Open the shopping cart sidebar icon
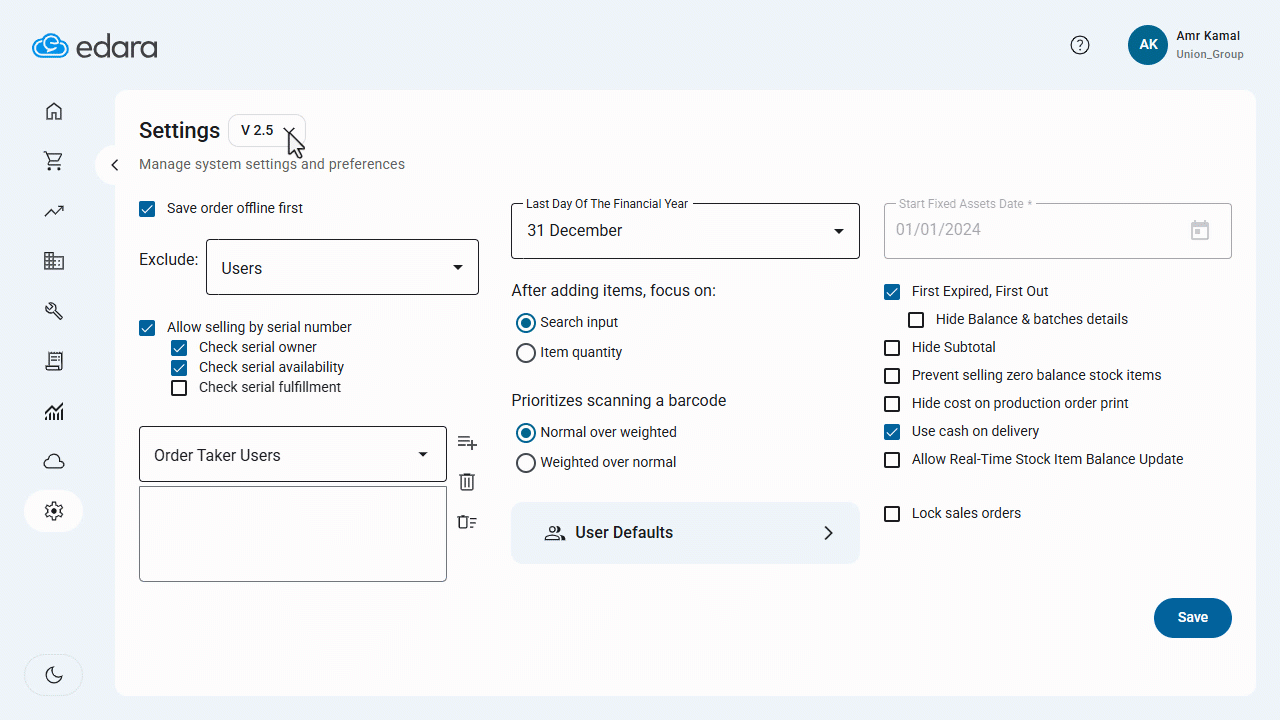 54,161
